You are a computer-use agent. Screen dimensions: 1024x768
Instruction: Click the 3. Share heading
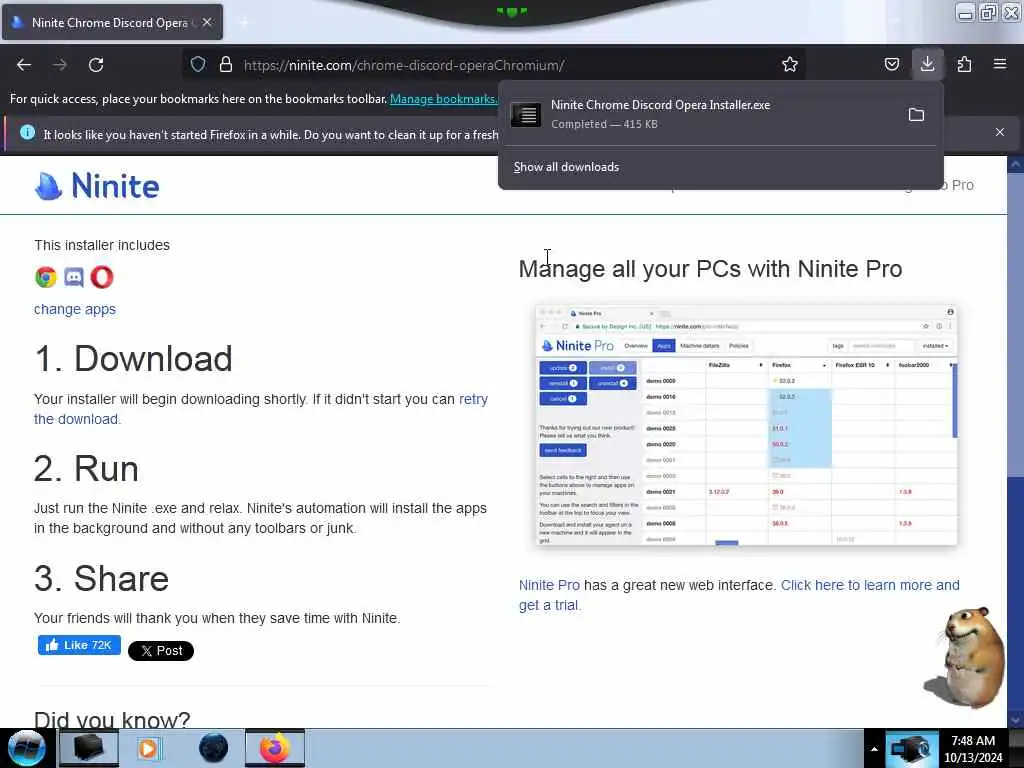click(x=102, y=579)
